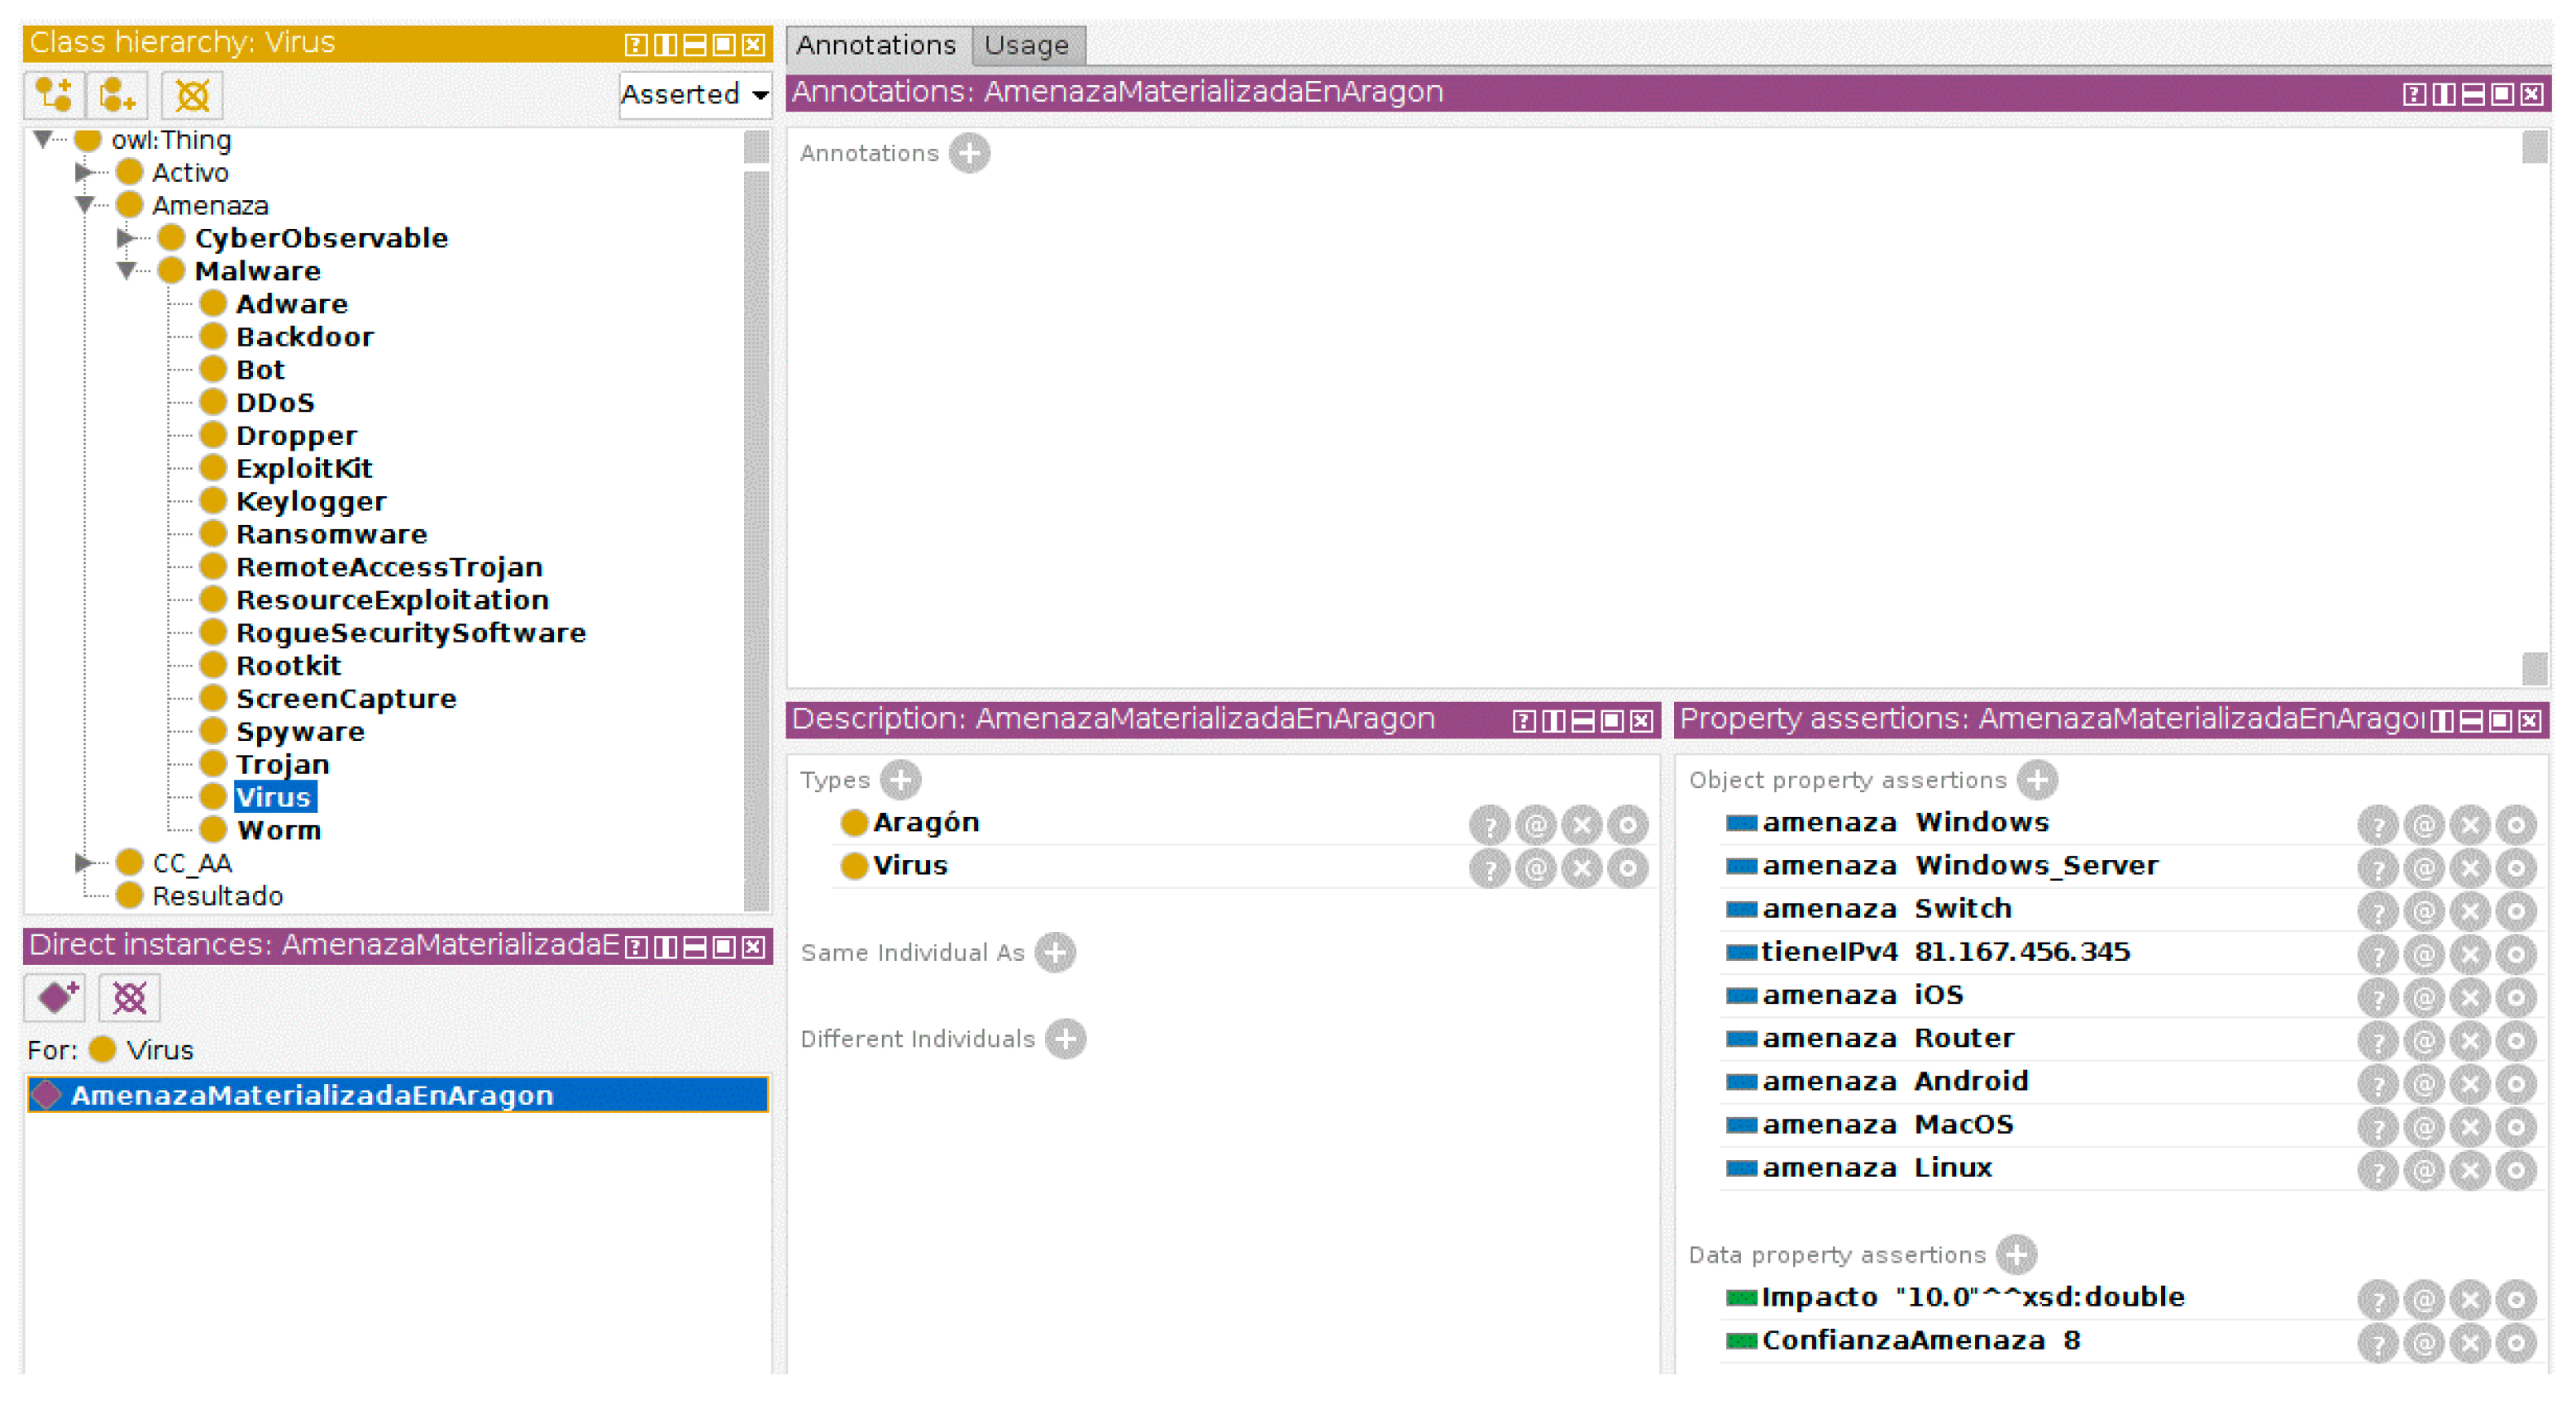
Task: Add an object property assertion
Action: 2037,780
